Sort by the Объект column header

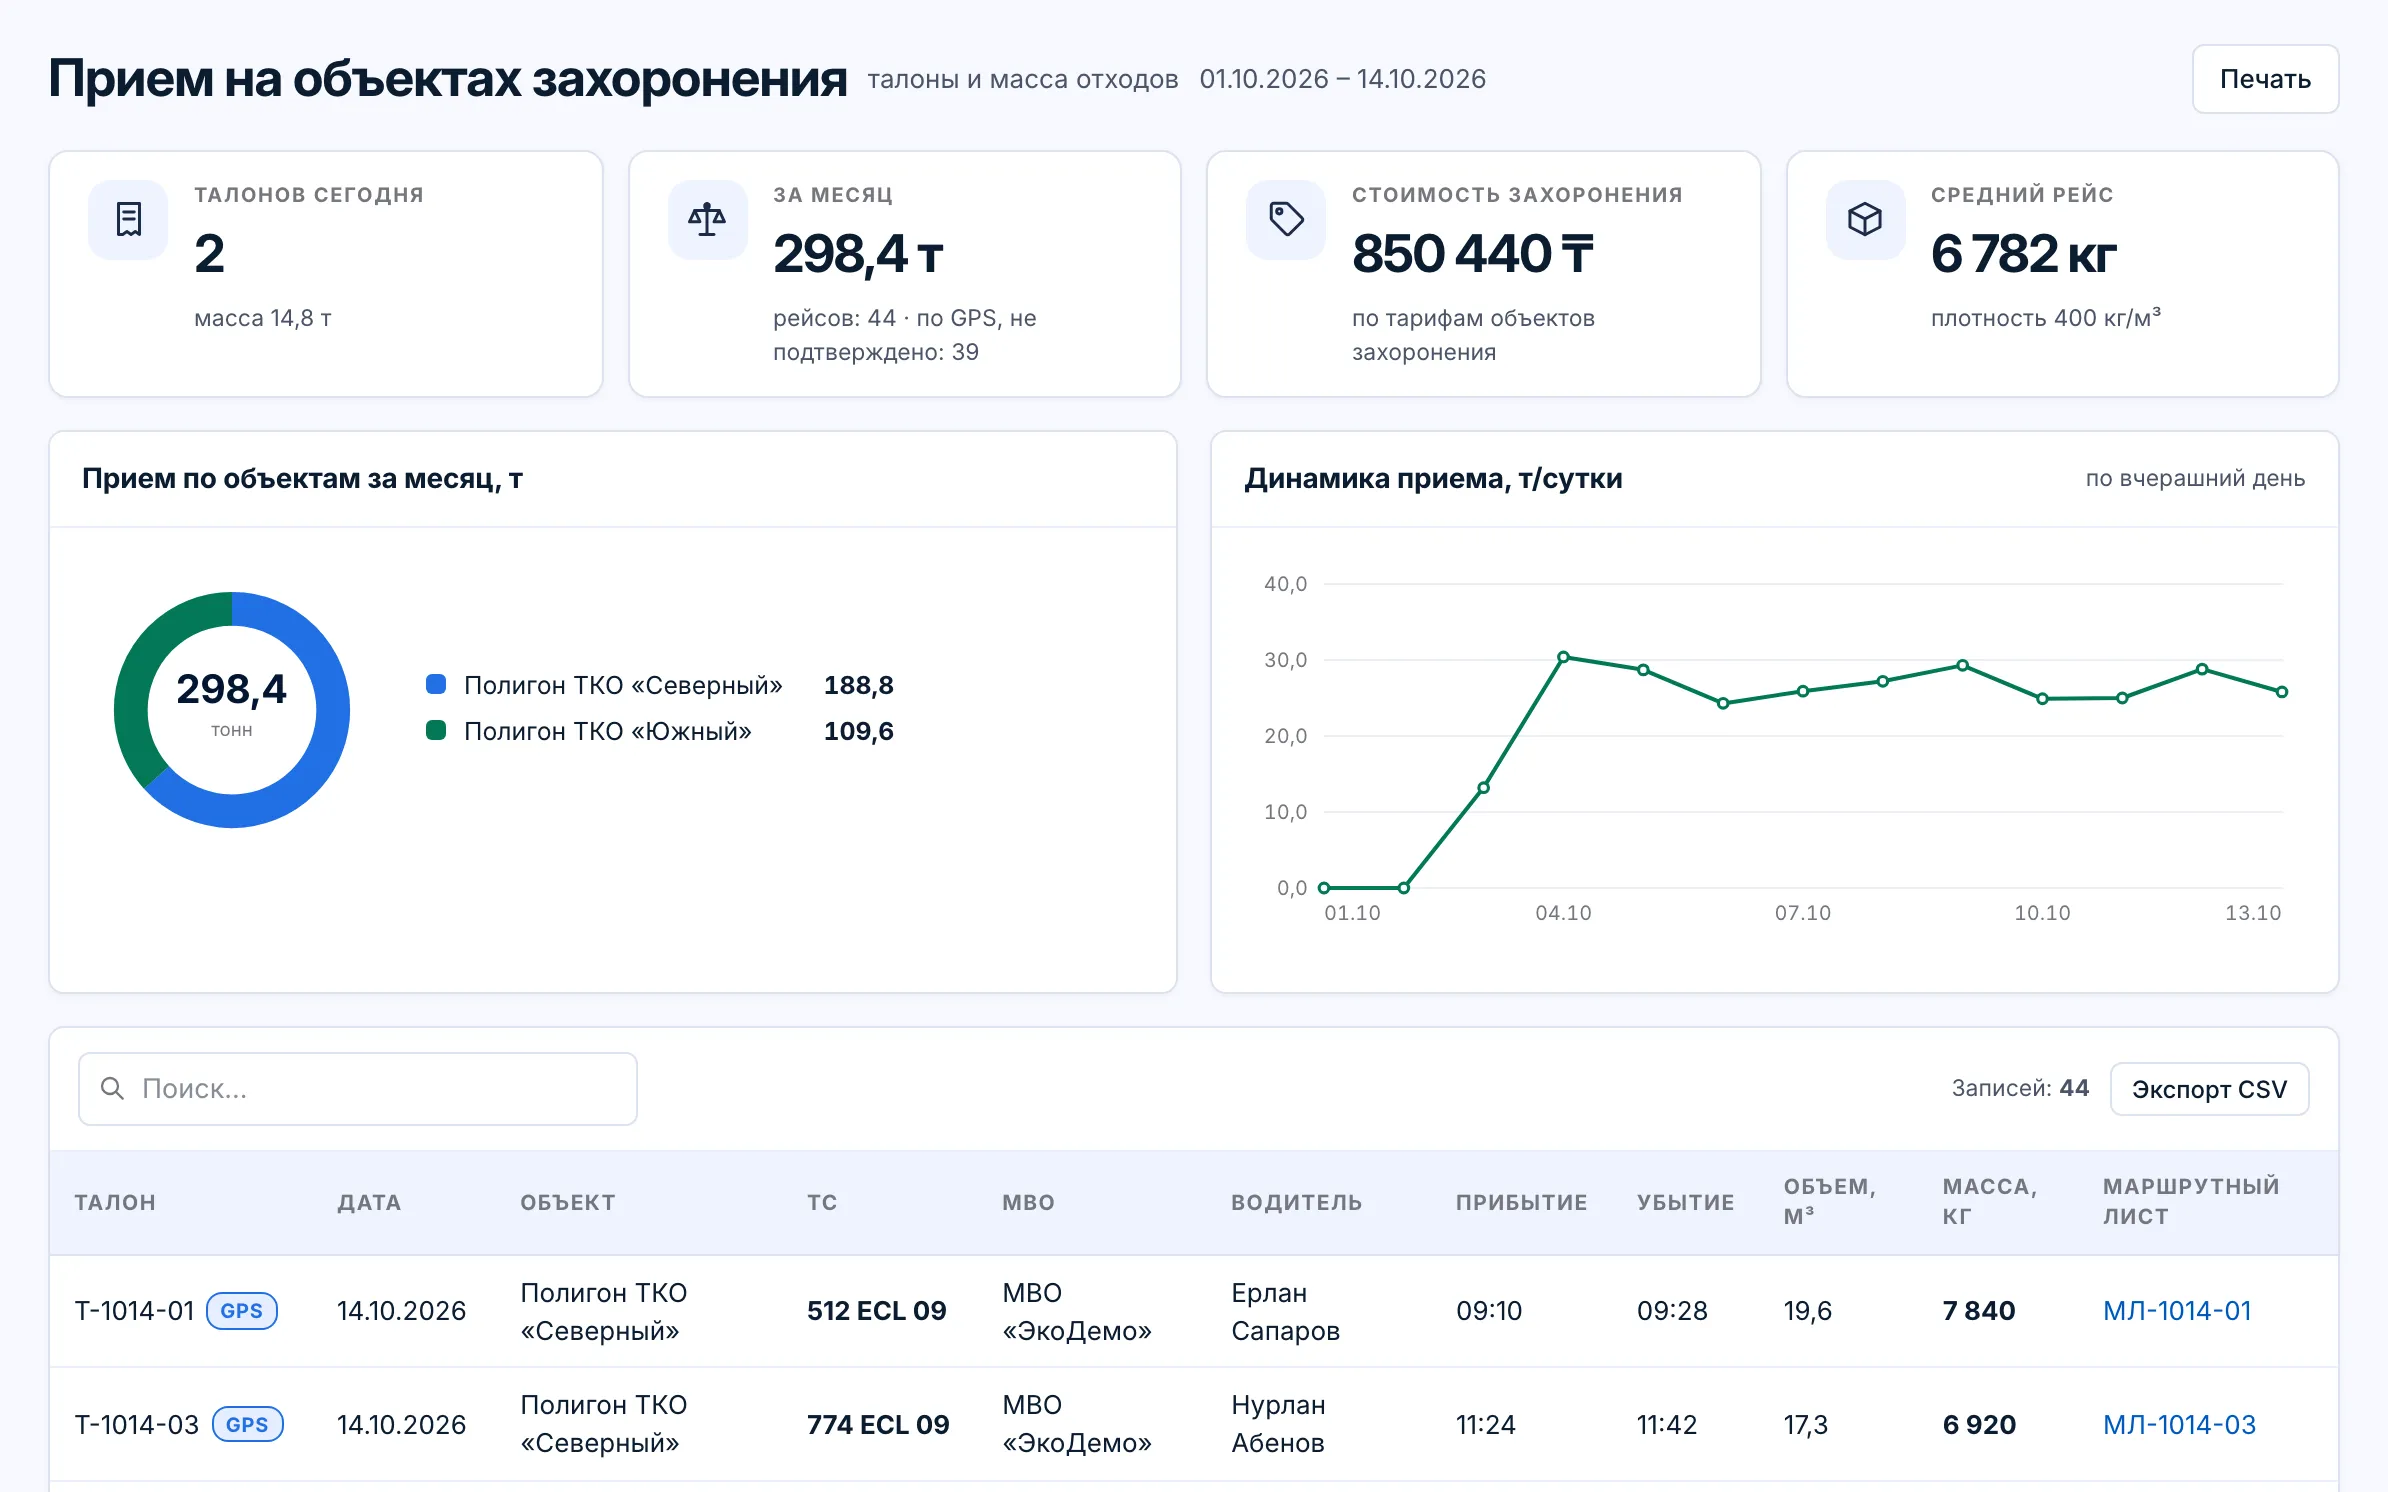coord(567,1202)
